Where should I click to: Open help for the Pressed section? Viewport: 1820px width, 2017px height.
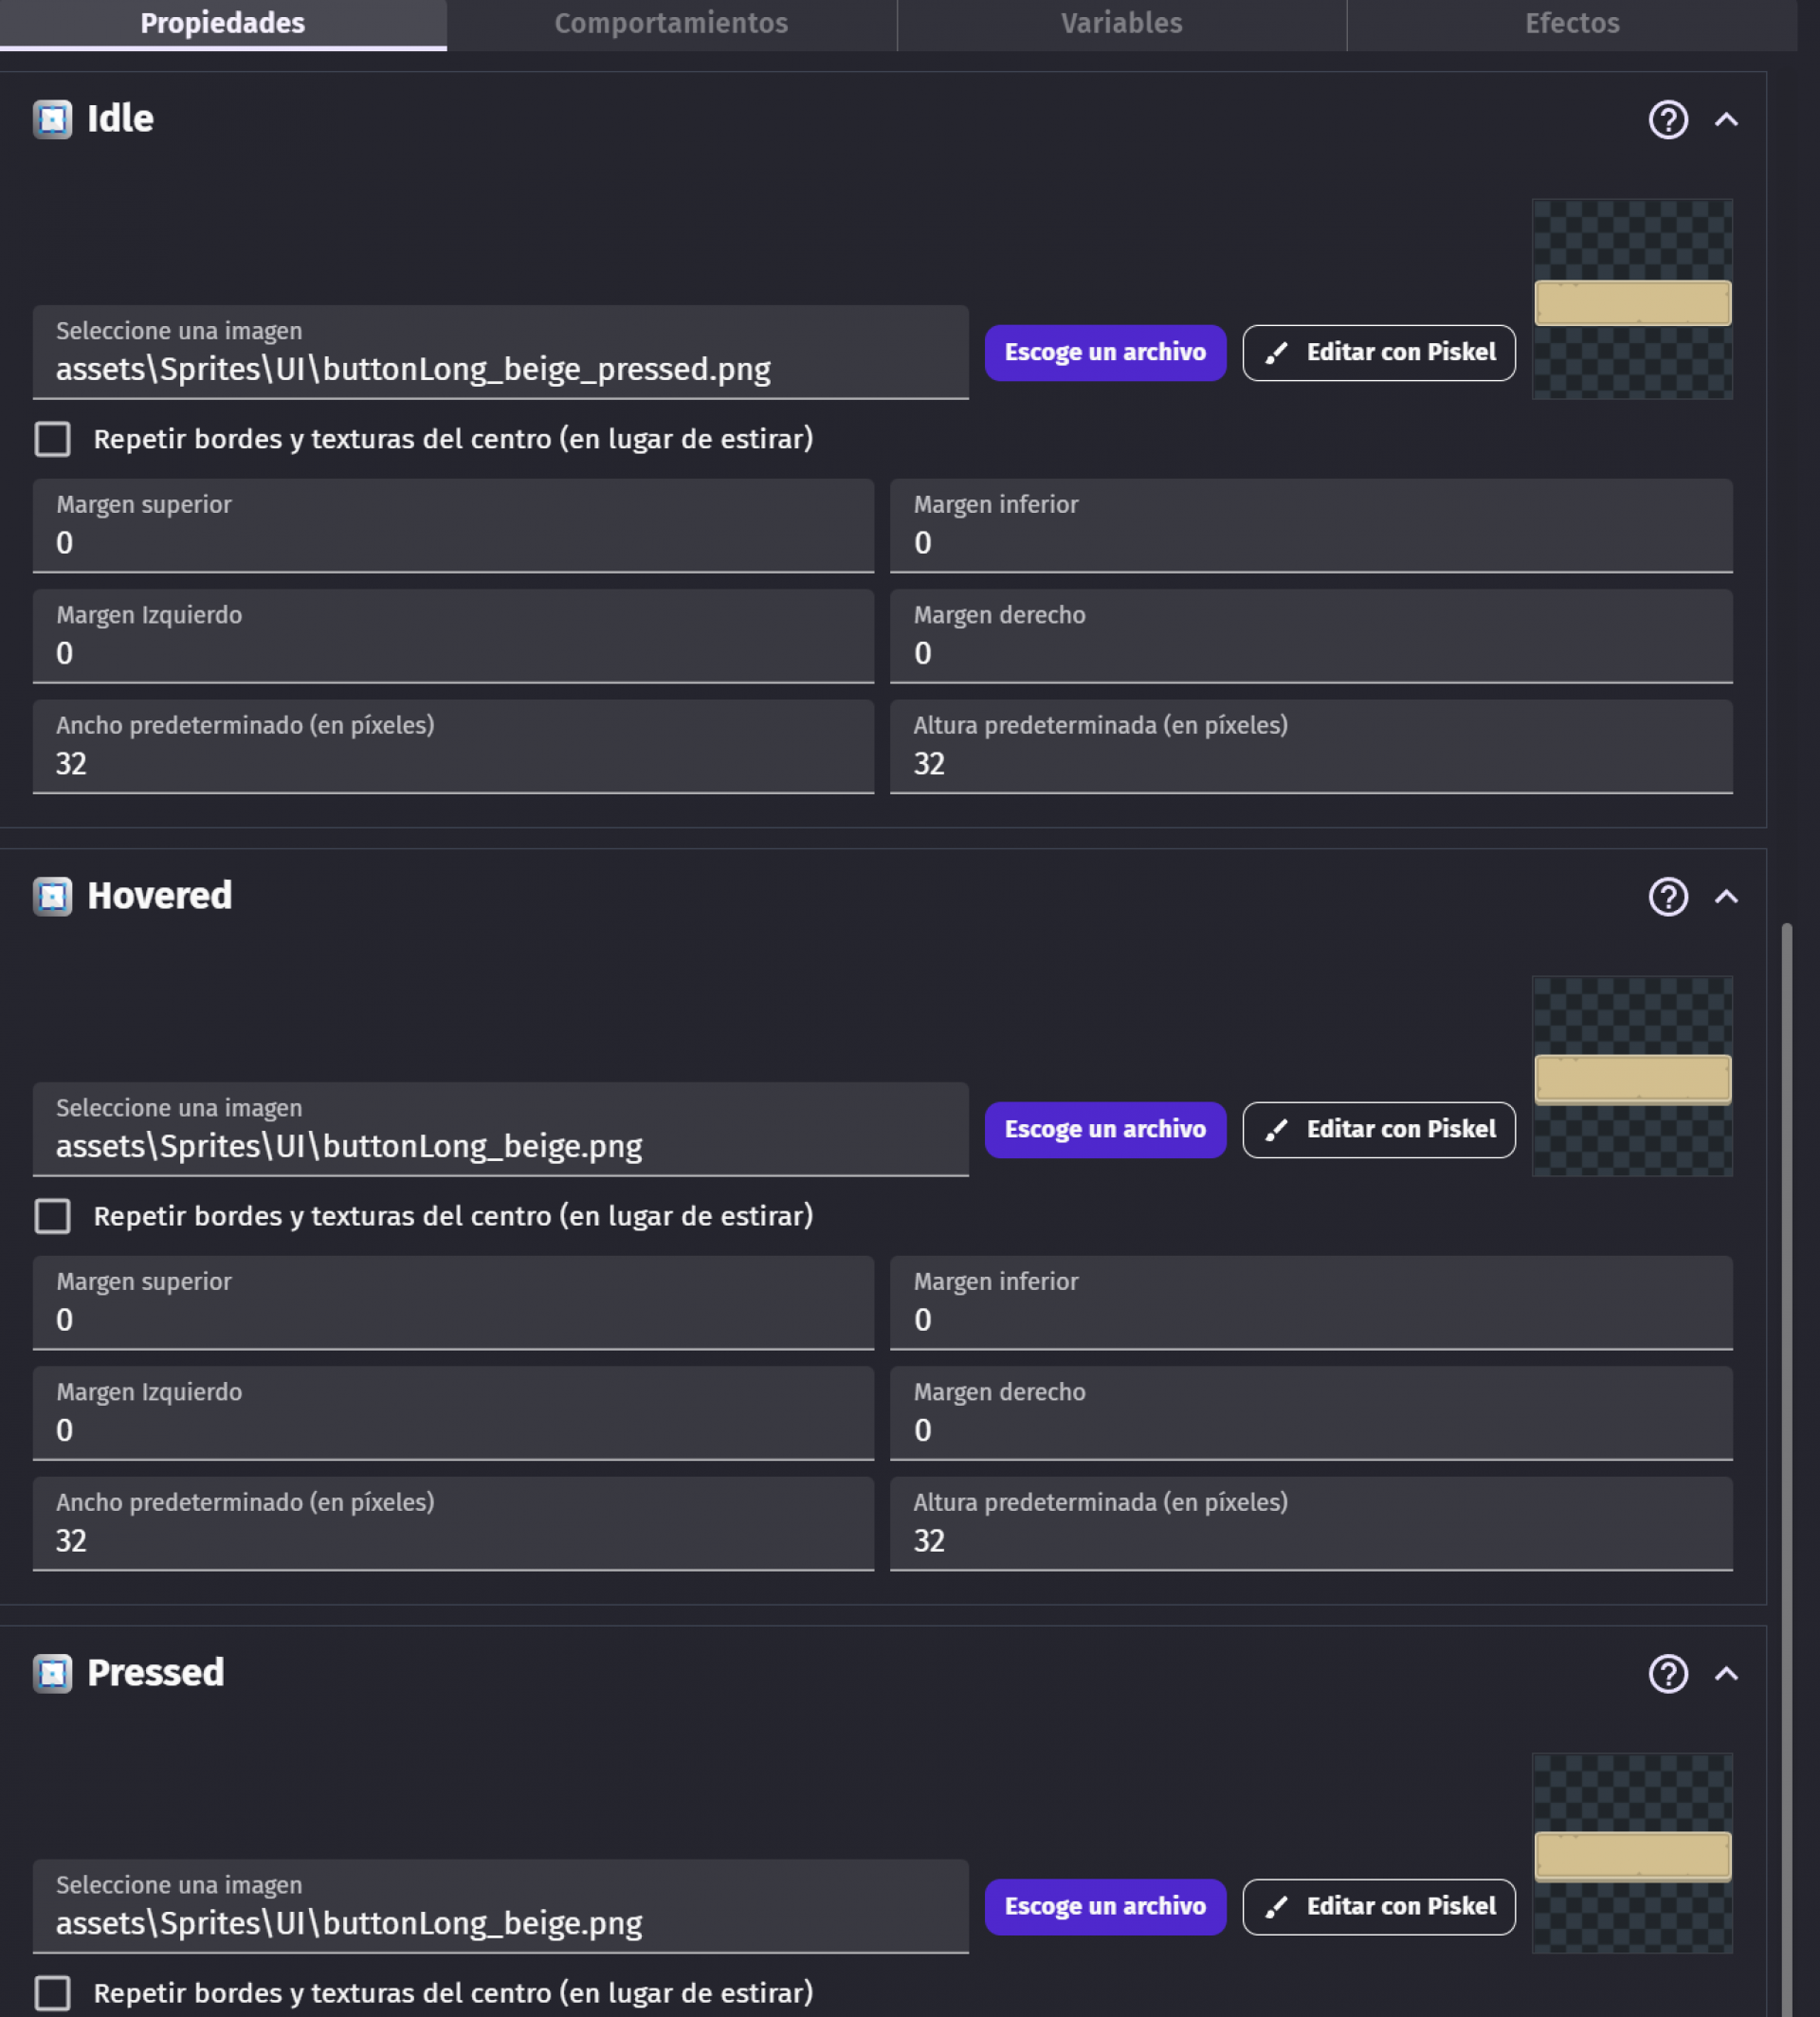point(1668,1674)
